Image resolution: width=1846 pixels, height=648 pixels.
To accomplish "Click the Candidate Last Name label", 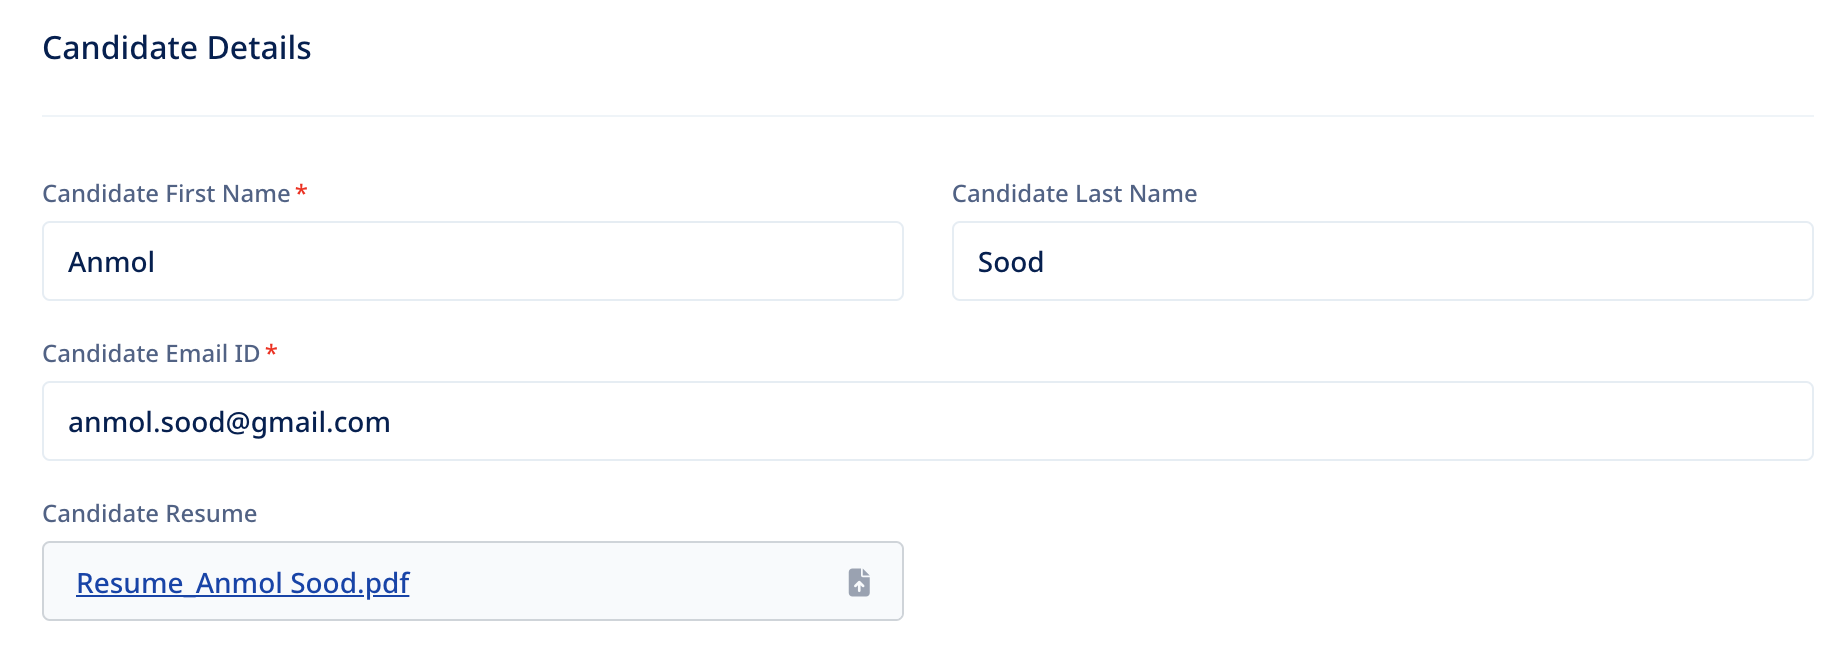I will tap(1074, 194).
